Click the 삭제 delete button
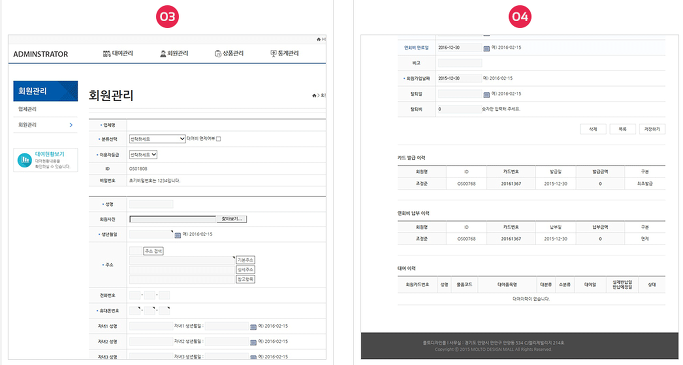 tap(593, 129)
